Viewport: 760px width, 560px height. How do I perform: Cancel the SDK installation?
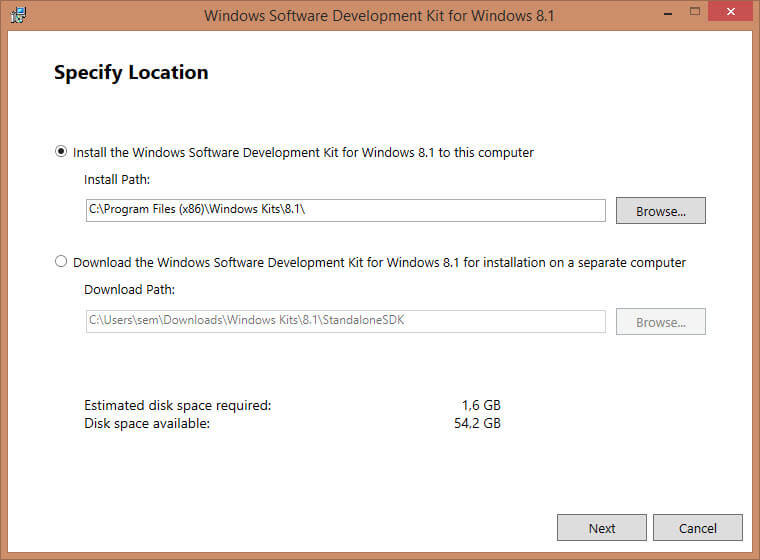coord(697,528)
